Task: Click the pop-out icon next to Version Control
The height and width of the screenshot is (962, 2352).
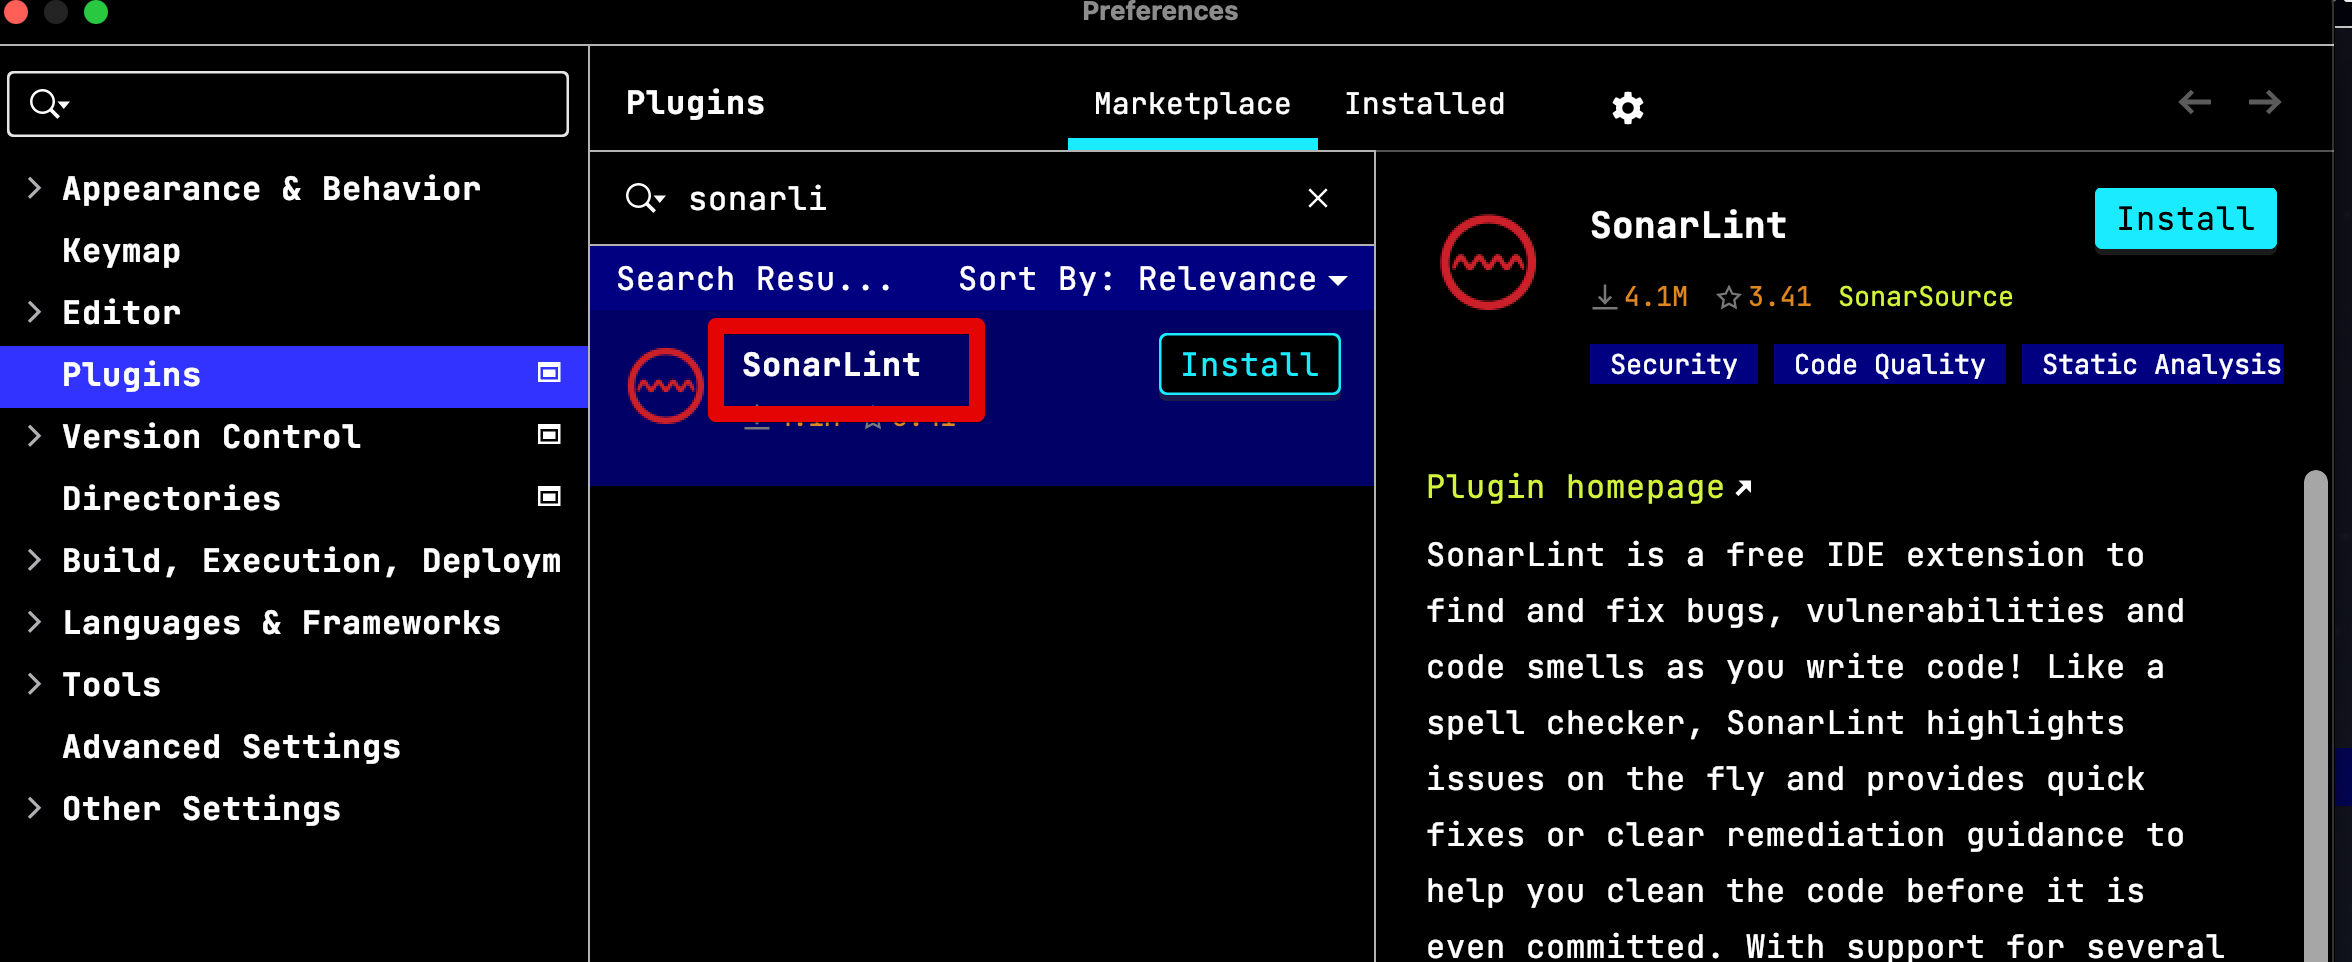Action: click(549, 436)
